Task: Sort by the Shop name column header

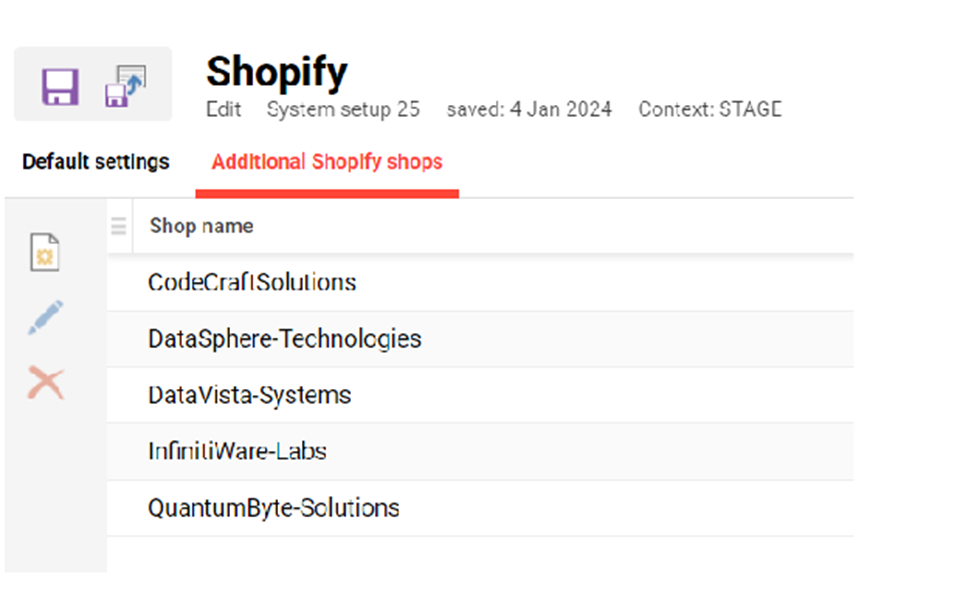Action: [201, 226]
